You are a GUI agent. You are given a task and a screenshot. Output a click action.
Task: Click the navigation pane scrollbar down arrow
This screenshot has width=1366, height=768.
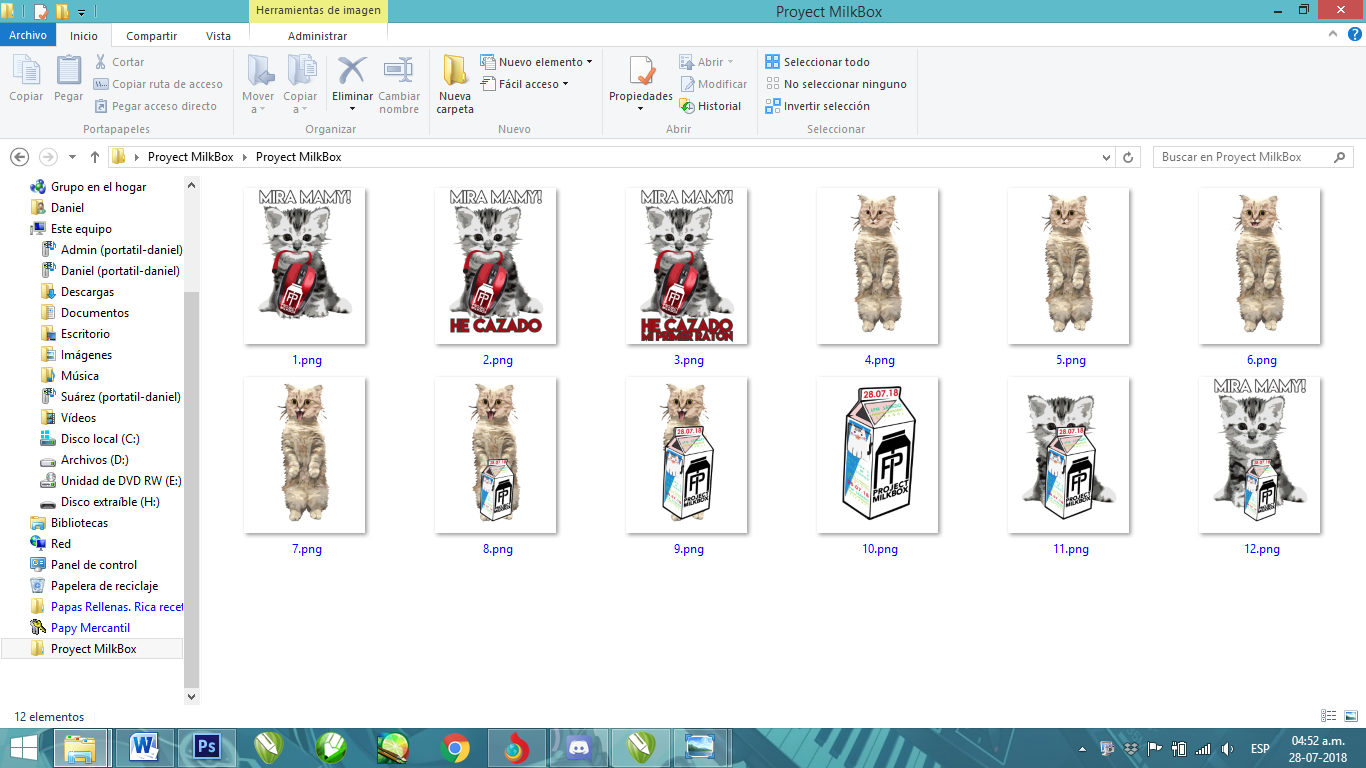(x=192, y=696)
